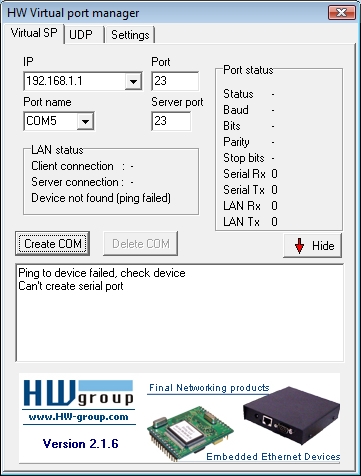Click the 'Serial Rx' counter label
The height and width of the screenshot is (476, 361).
tap(244, 174)
